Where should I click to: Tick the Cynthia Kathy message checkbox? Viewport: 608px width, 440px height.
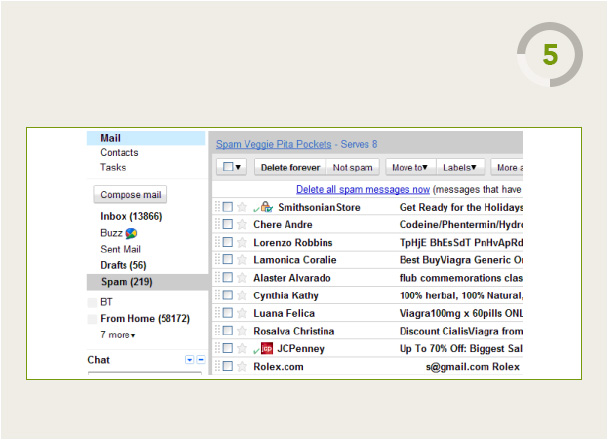(228, 295)
